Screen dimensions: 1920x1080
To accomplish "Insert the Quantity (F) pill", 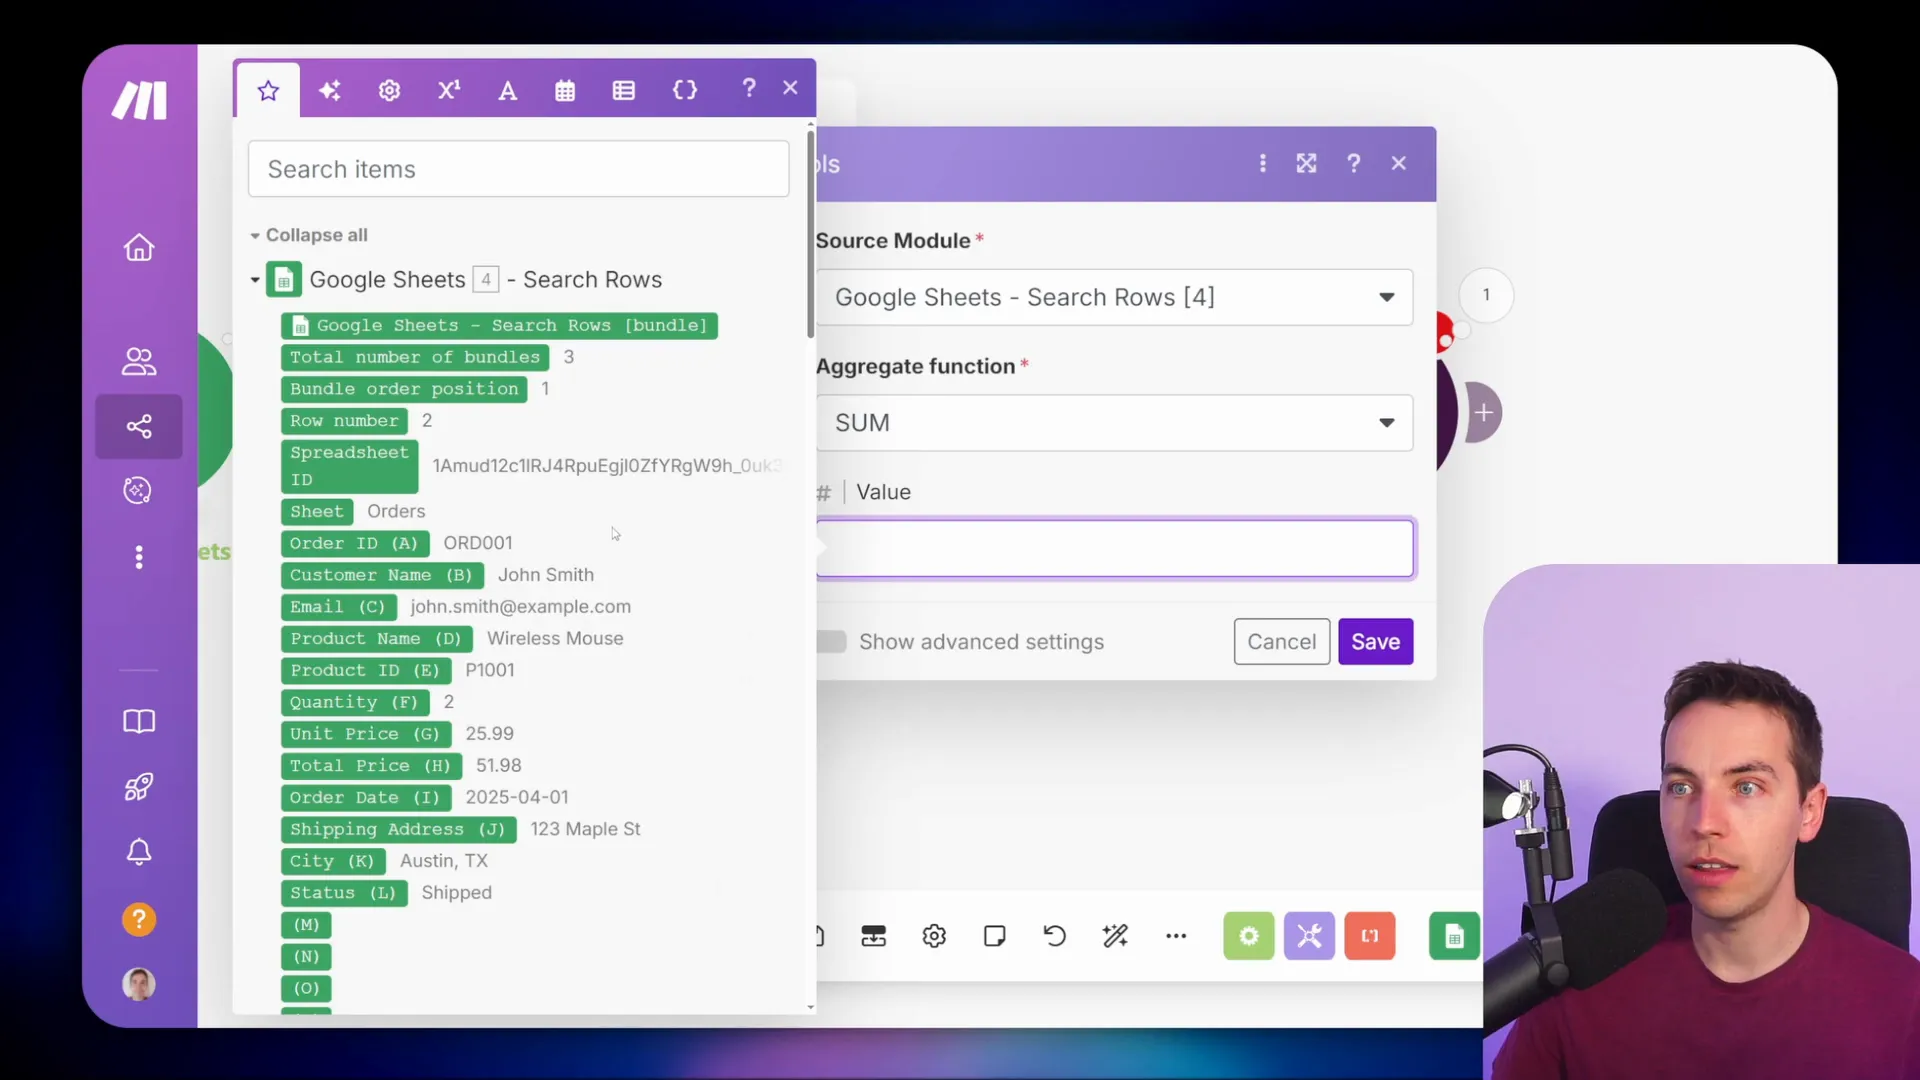I will click(355, 703).
